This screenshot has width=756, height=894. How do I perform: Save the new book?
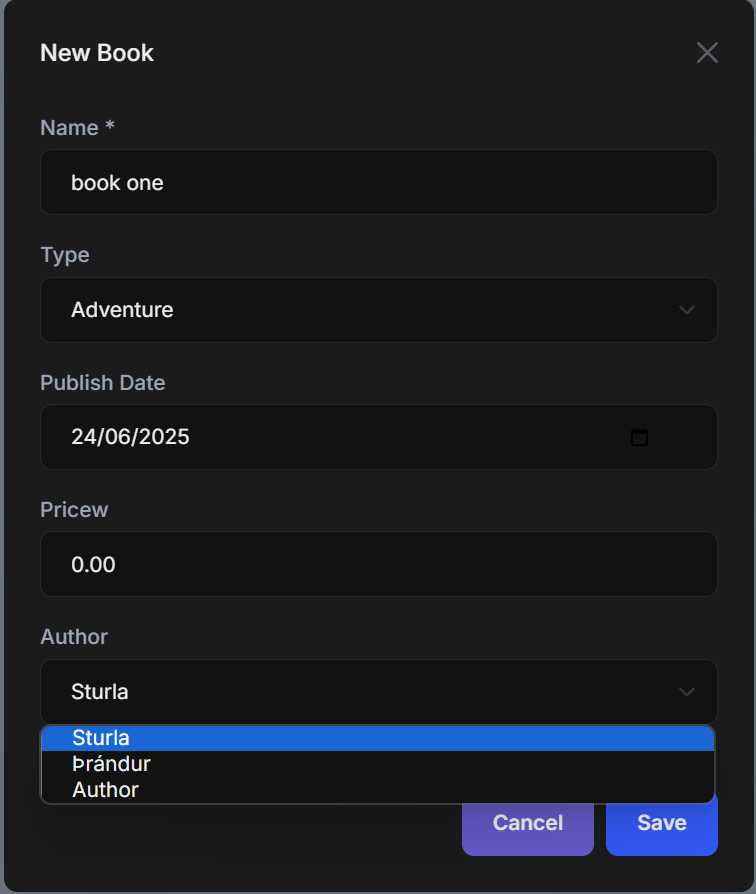click(x=661, y=823)
